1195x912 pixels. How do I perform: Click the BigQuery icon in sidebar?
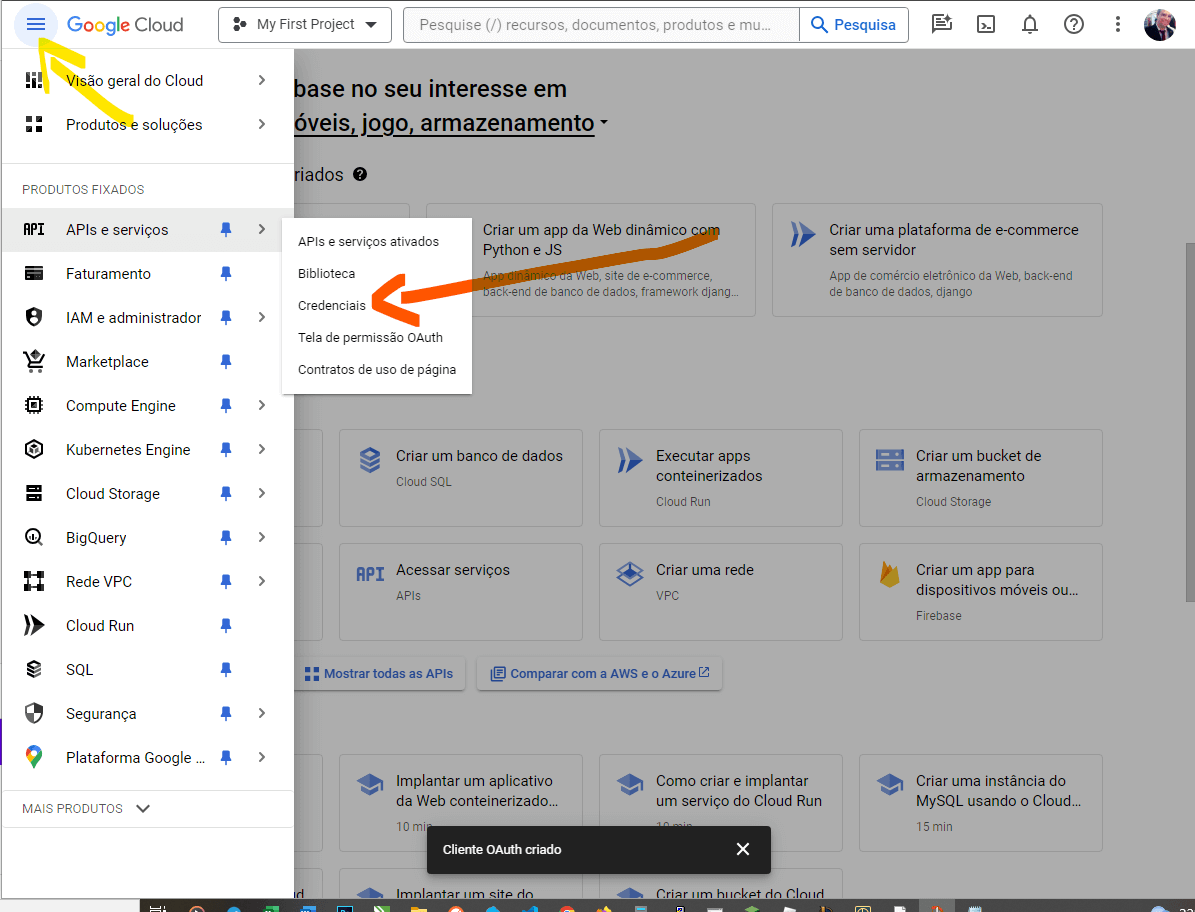[34, 538]
